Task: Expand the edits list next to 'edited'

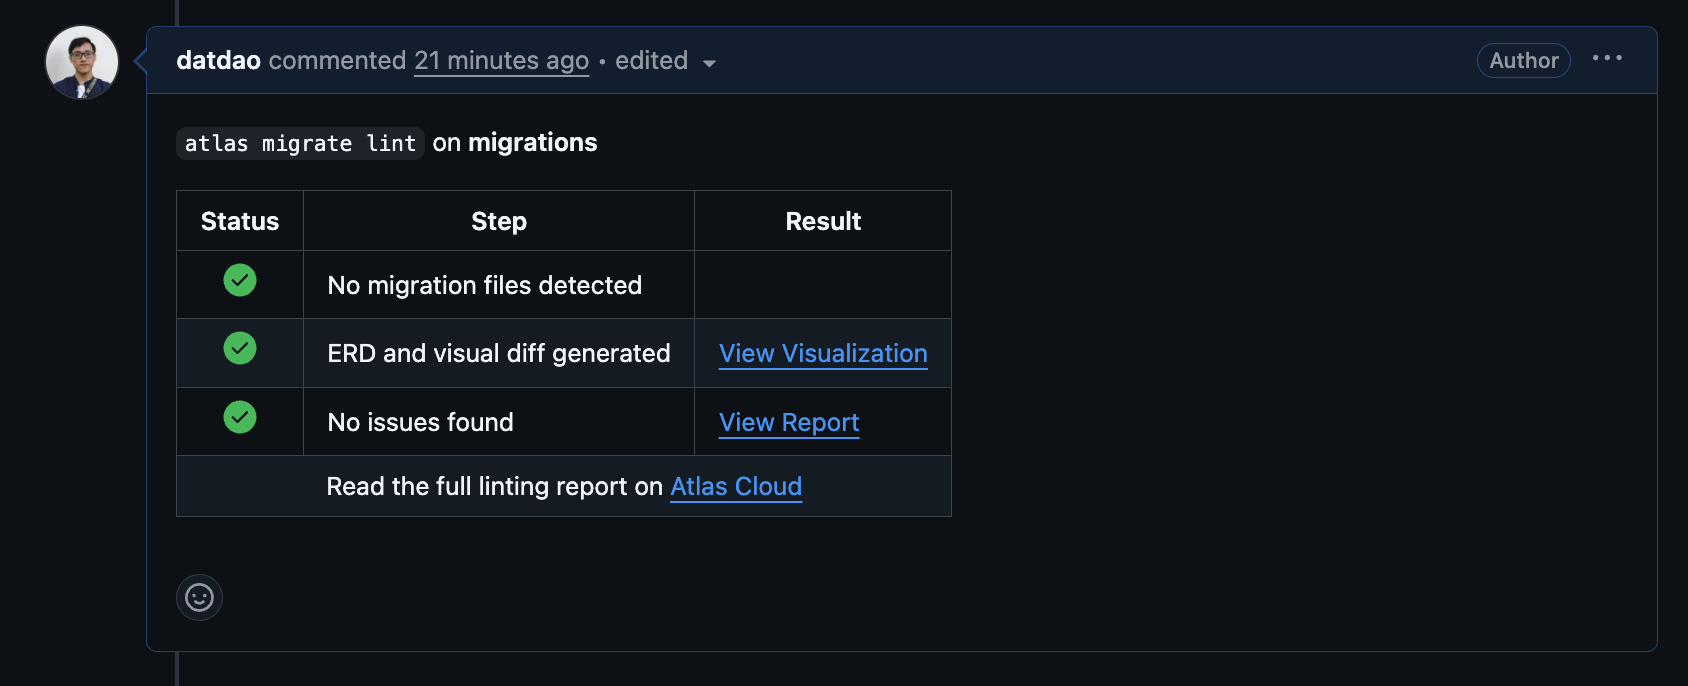Action: pos(708,62)
